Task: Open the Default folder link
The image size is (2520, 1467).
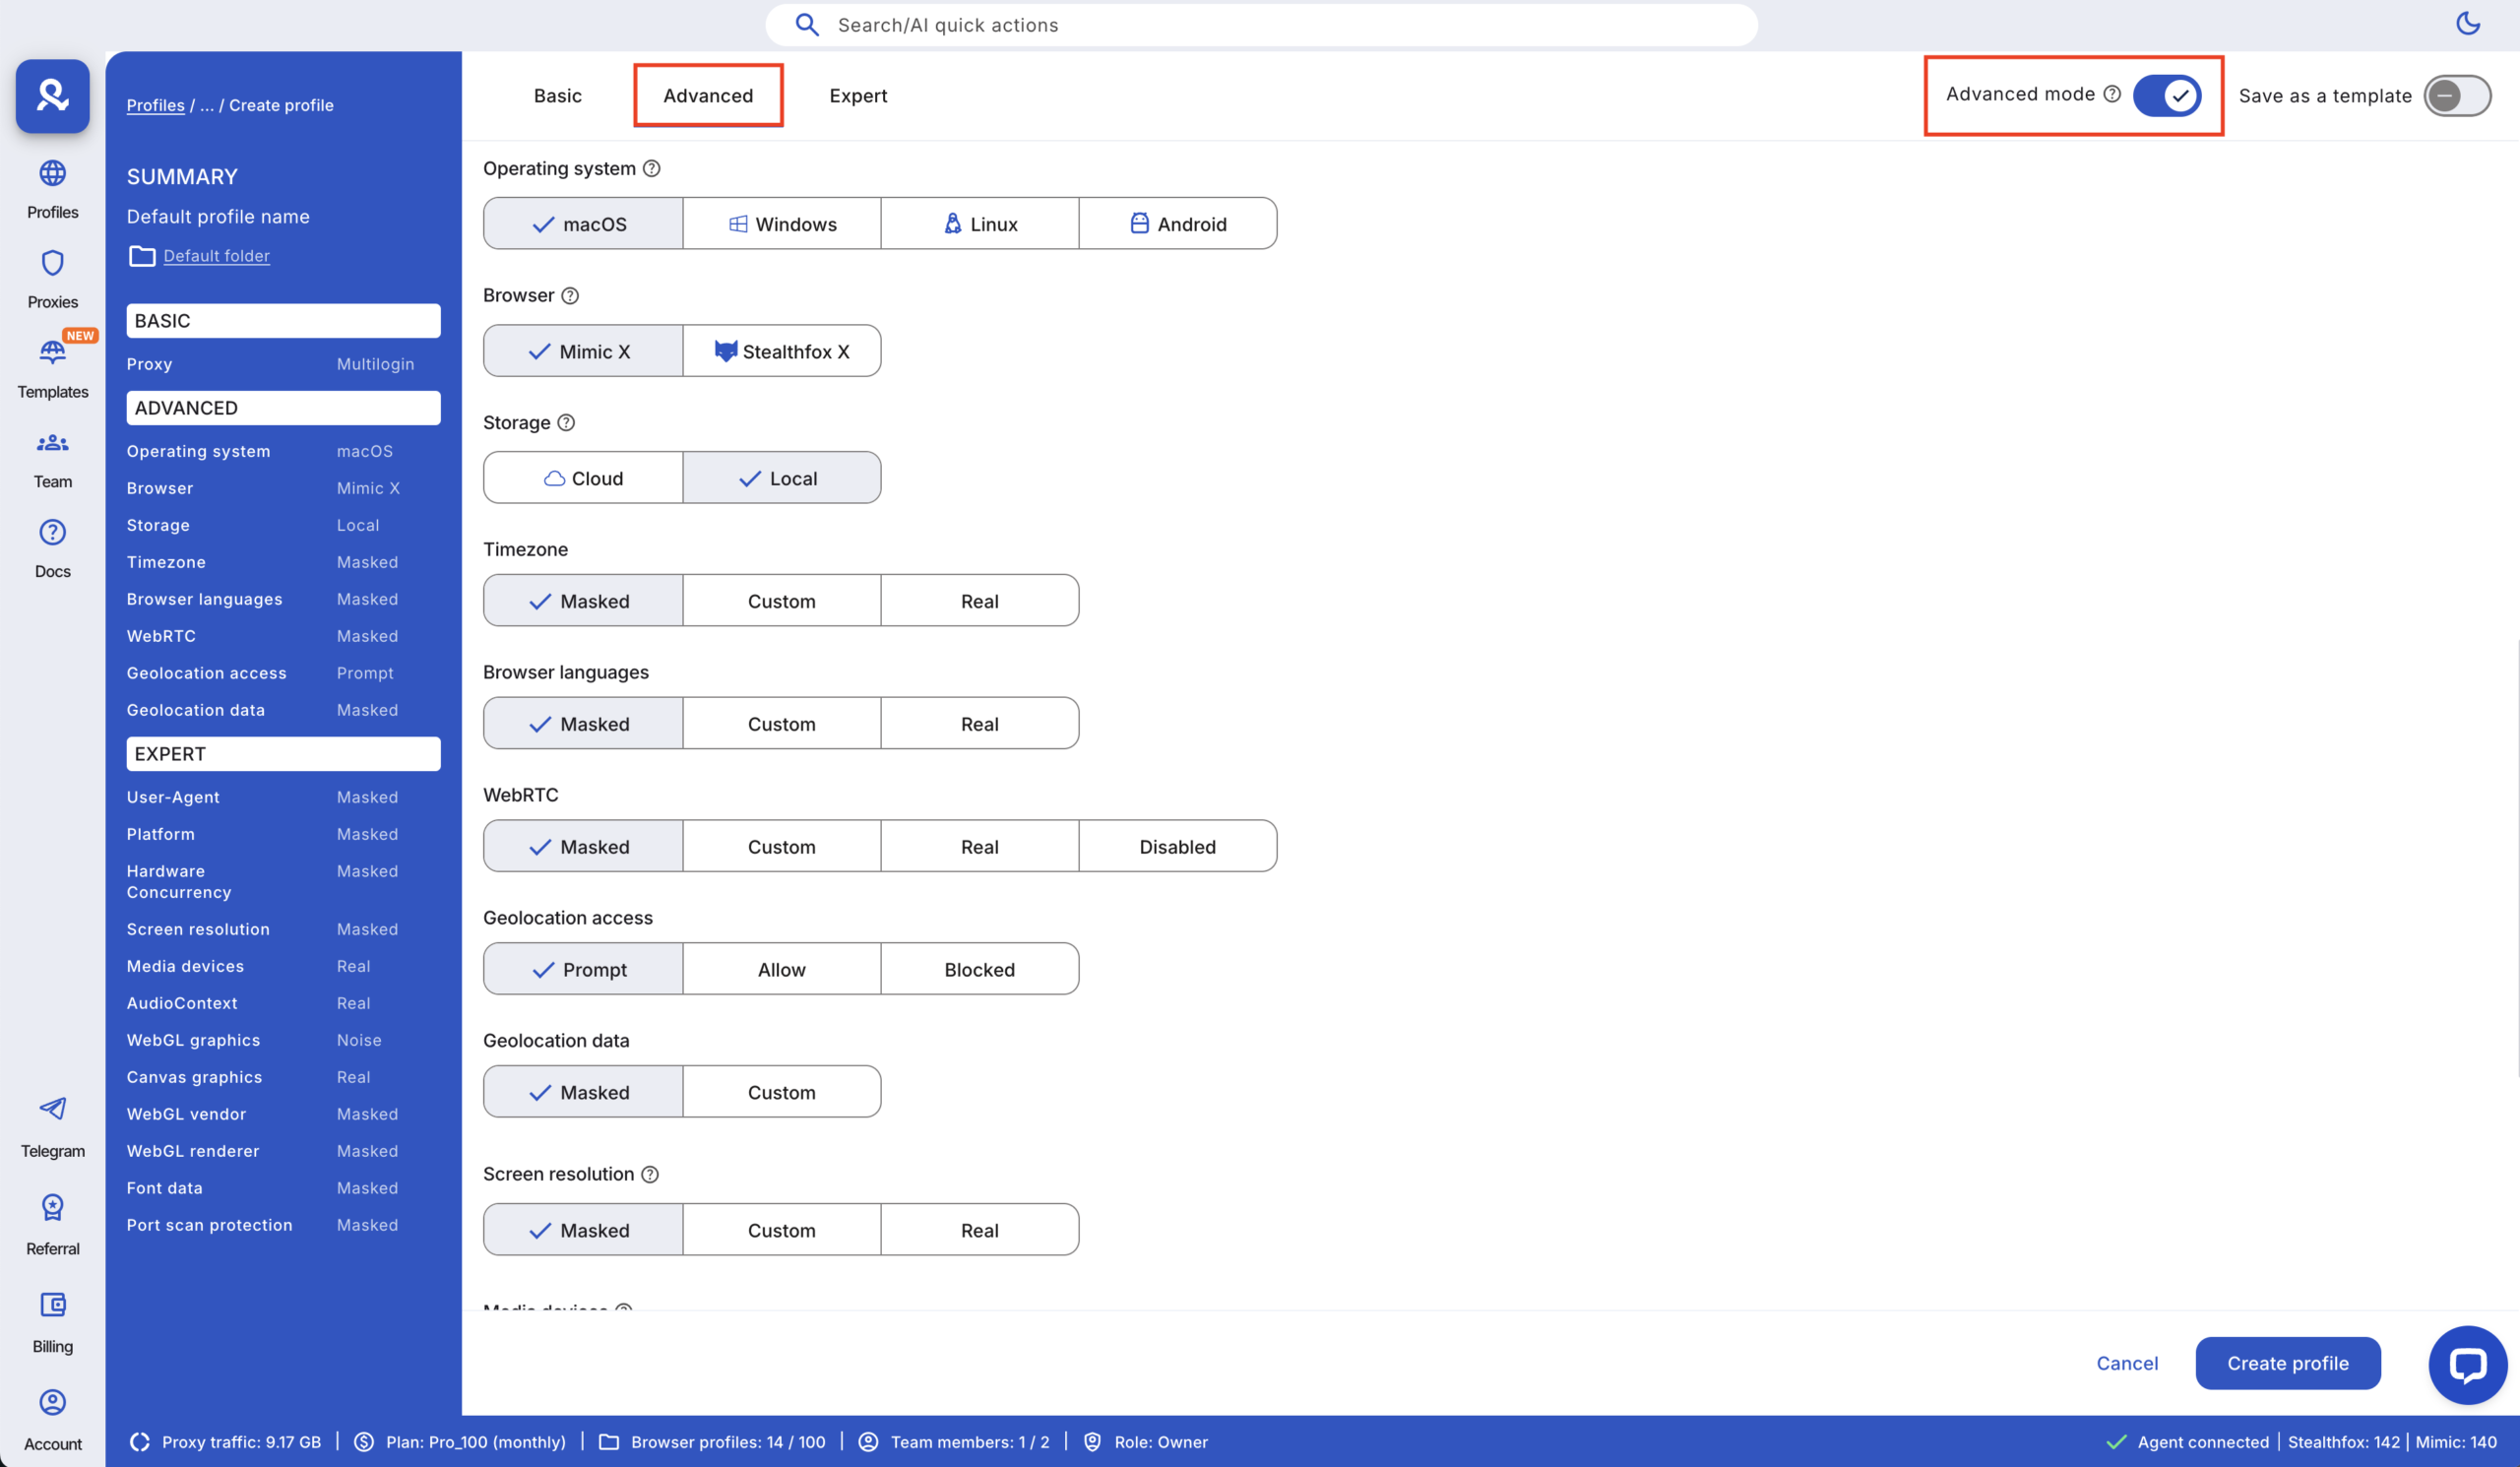Action: [216, 256]
